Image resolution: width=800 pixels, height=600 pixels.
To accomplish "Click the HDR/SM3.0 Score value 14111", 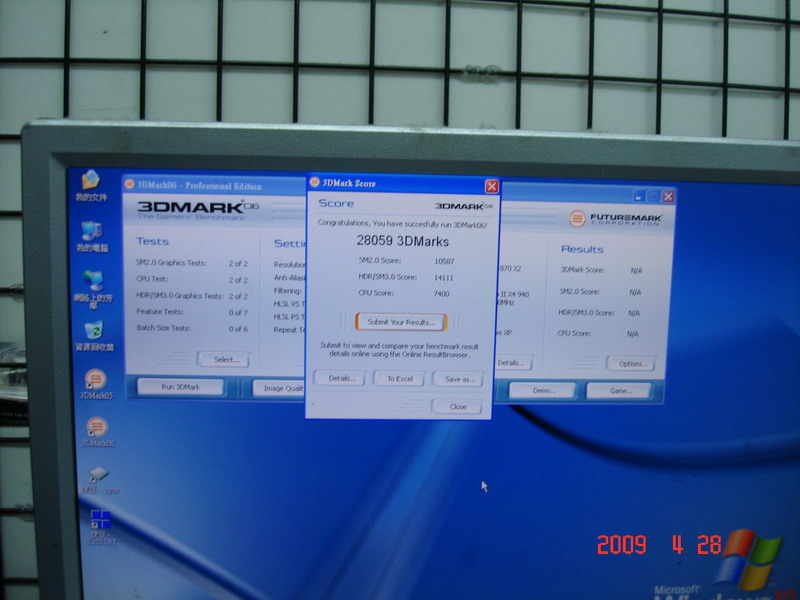I will (x=443, y=278).
